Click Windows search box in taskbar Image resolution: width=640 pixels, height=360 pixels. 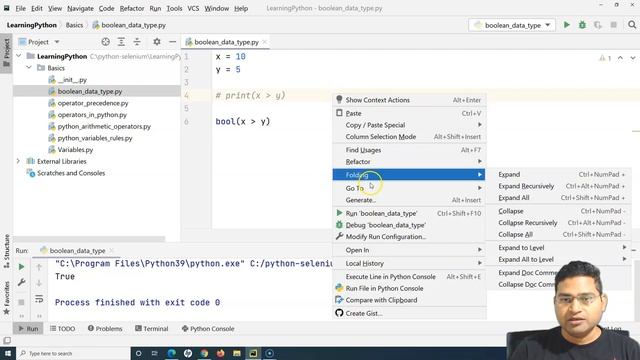(x=73, y=353)
